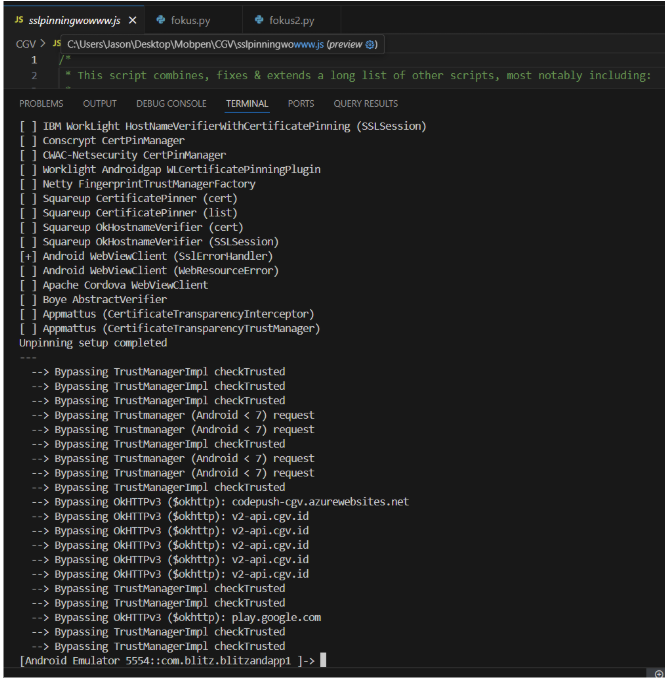Click 'Squareup CertificatePinner (cert)' line
Image resolution: width=665 pixels, height=681 pixels.
click(x=129, y=198)
